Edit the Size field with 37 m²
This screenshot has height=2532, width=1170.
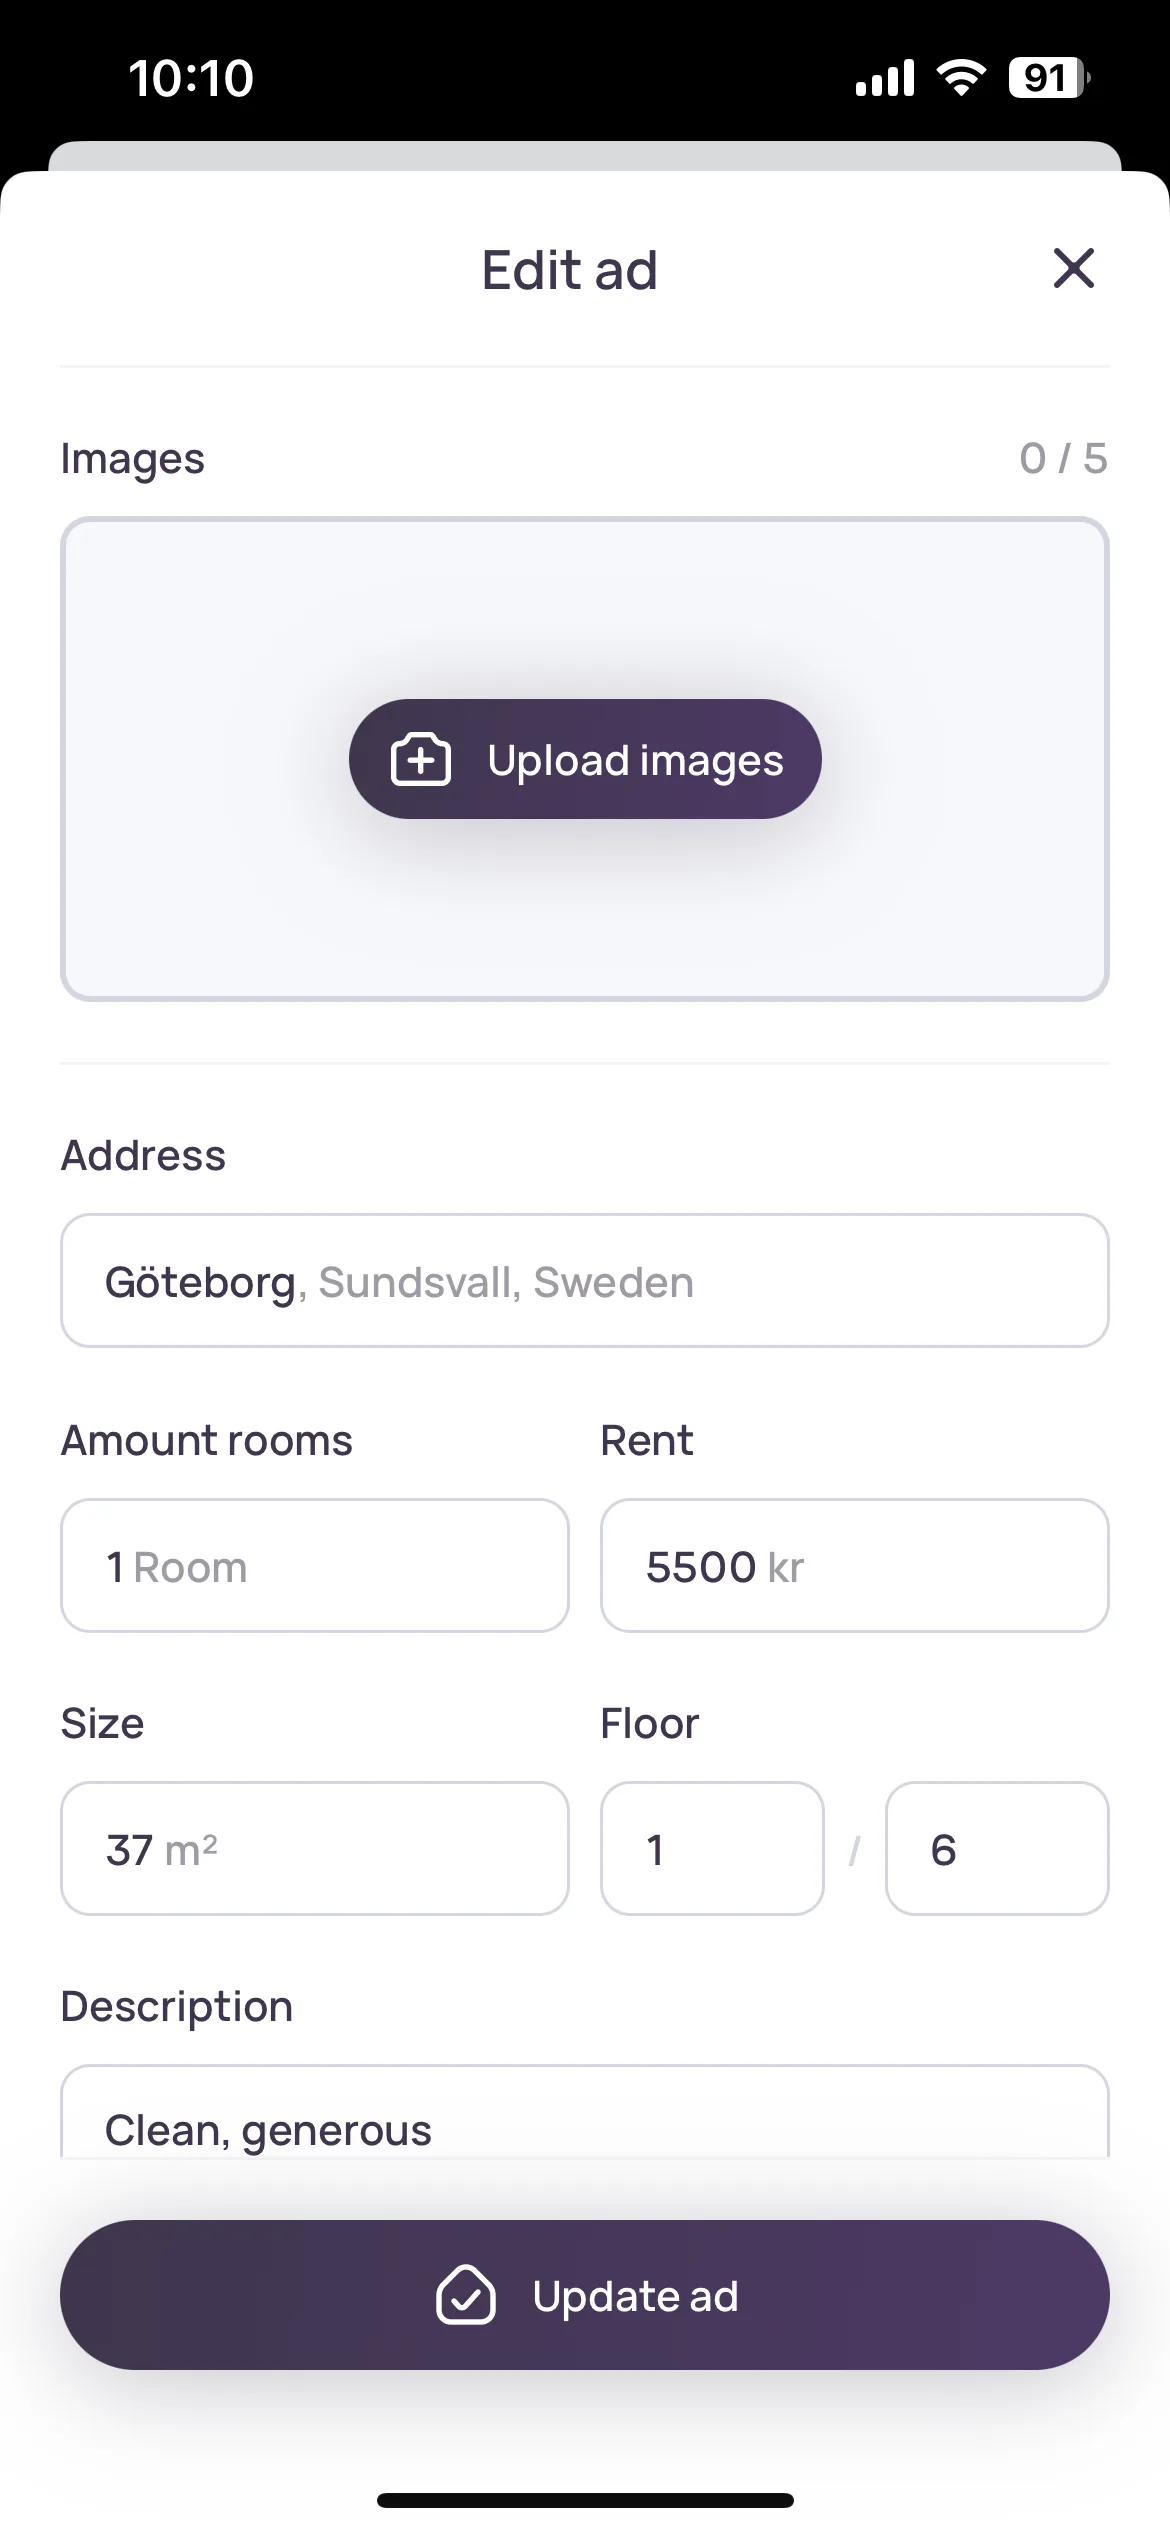click(x=315, y=1849)
